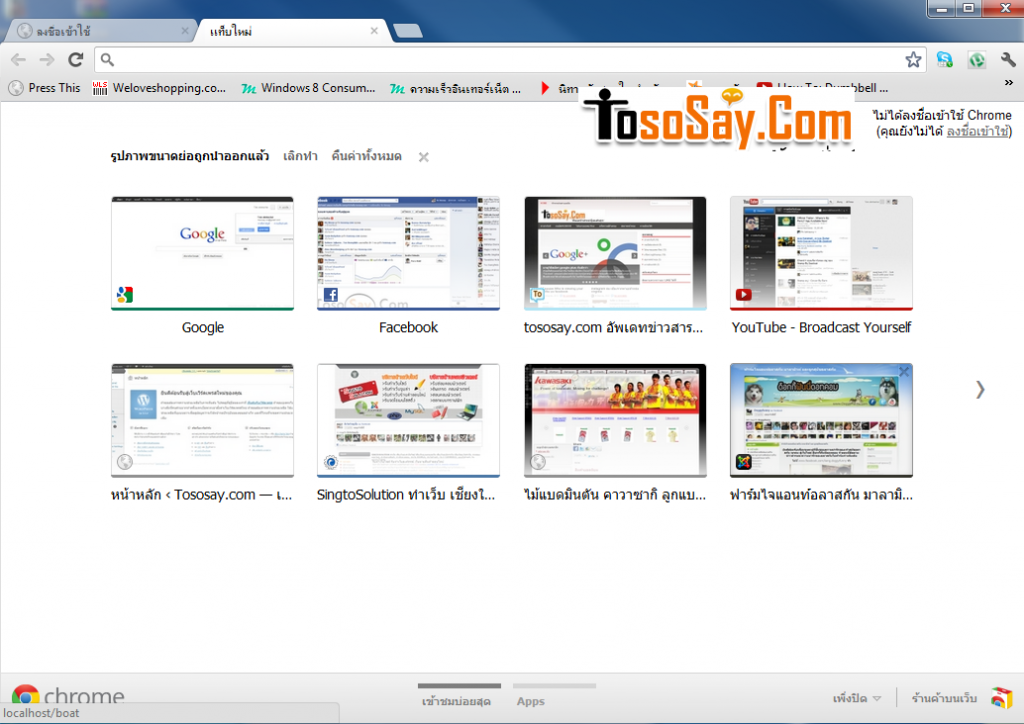
Task: Click the Facebook title text
Action: (x=408, y=328)
